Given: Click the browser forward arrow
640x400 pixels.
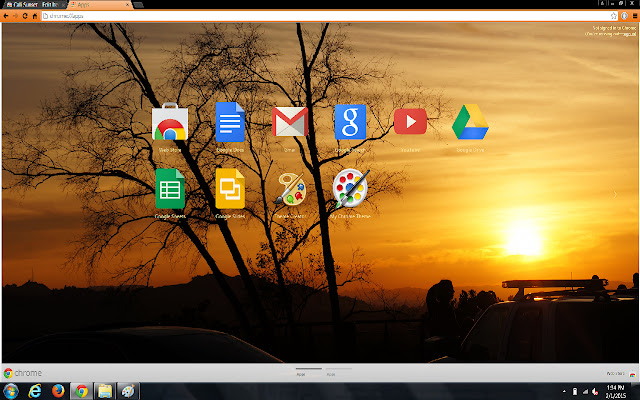Looking at the screenshot, I should (16, 16).
